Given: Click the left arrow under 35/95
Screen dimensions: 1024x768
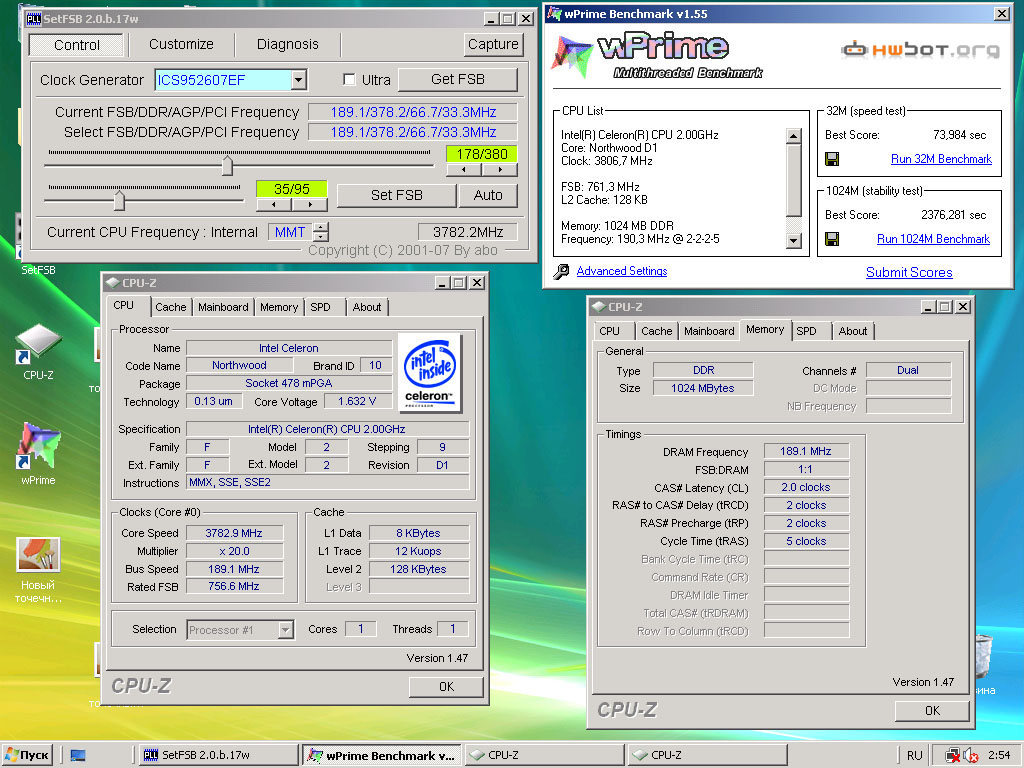Looking at the screenshot, I should tap(274, 204).
